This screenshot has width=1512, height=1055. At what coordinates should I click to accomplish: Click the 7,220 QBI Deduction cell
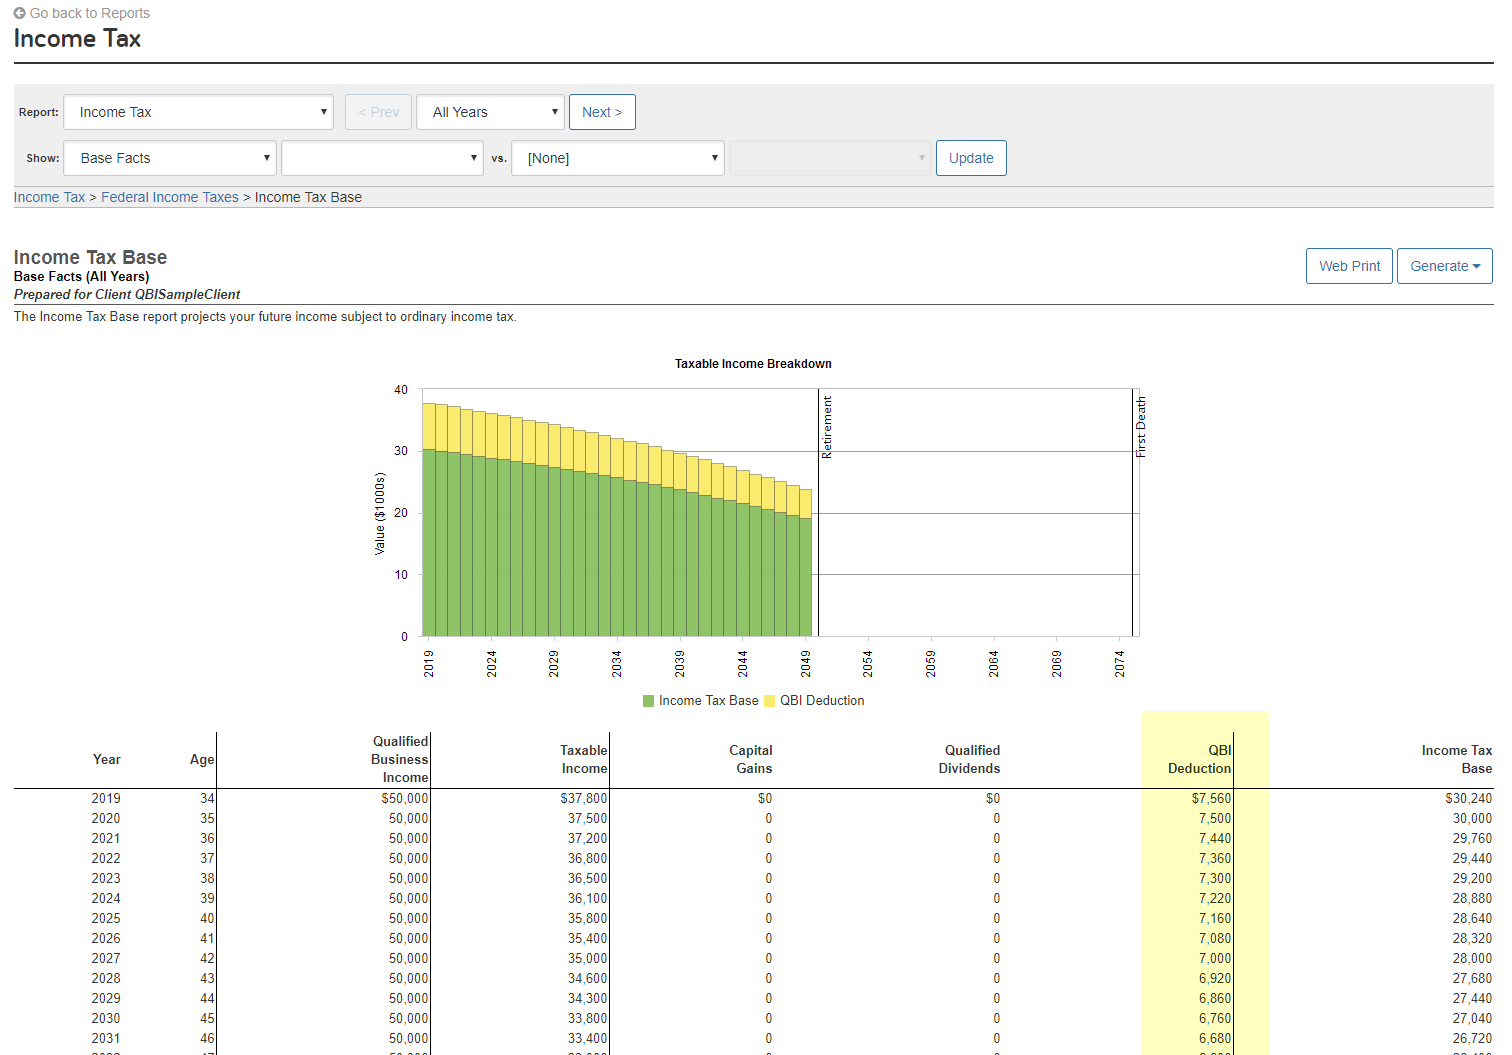tap(1215, 898)
